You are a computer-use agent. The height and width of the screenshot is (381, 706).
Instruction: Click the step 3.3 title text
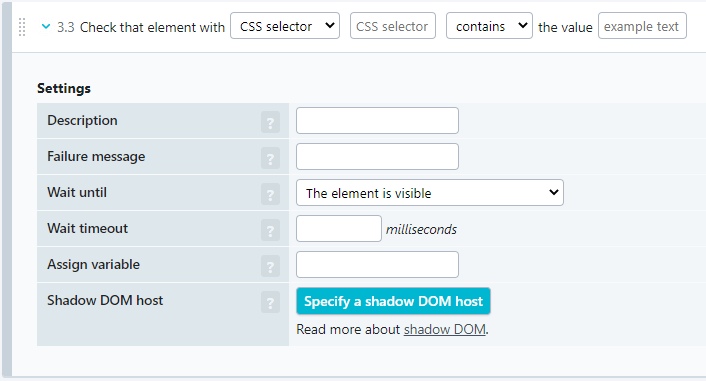[141, 27]
